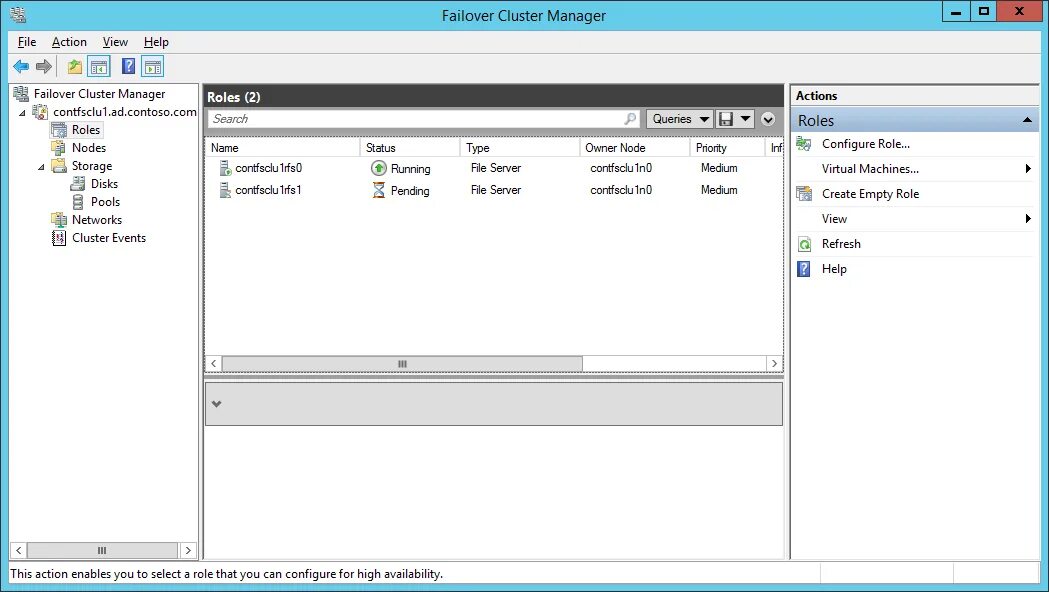Click the Failover Cluster Manager root icon
Image resolution: width=1049 pixels, height=592 pixels.
pos(21,94)
